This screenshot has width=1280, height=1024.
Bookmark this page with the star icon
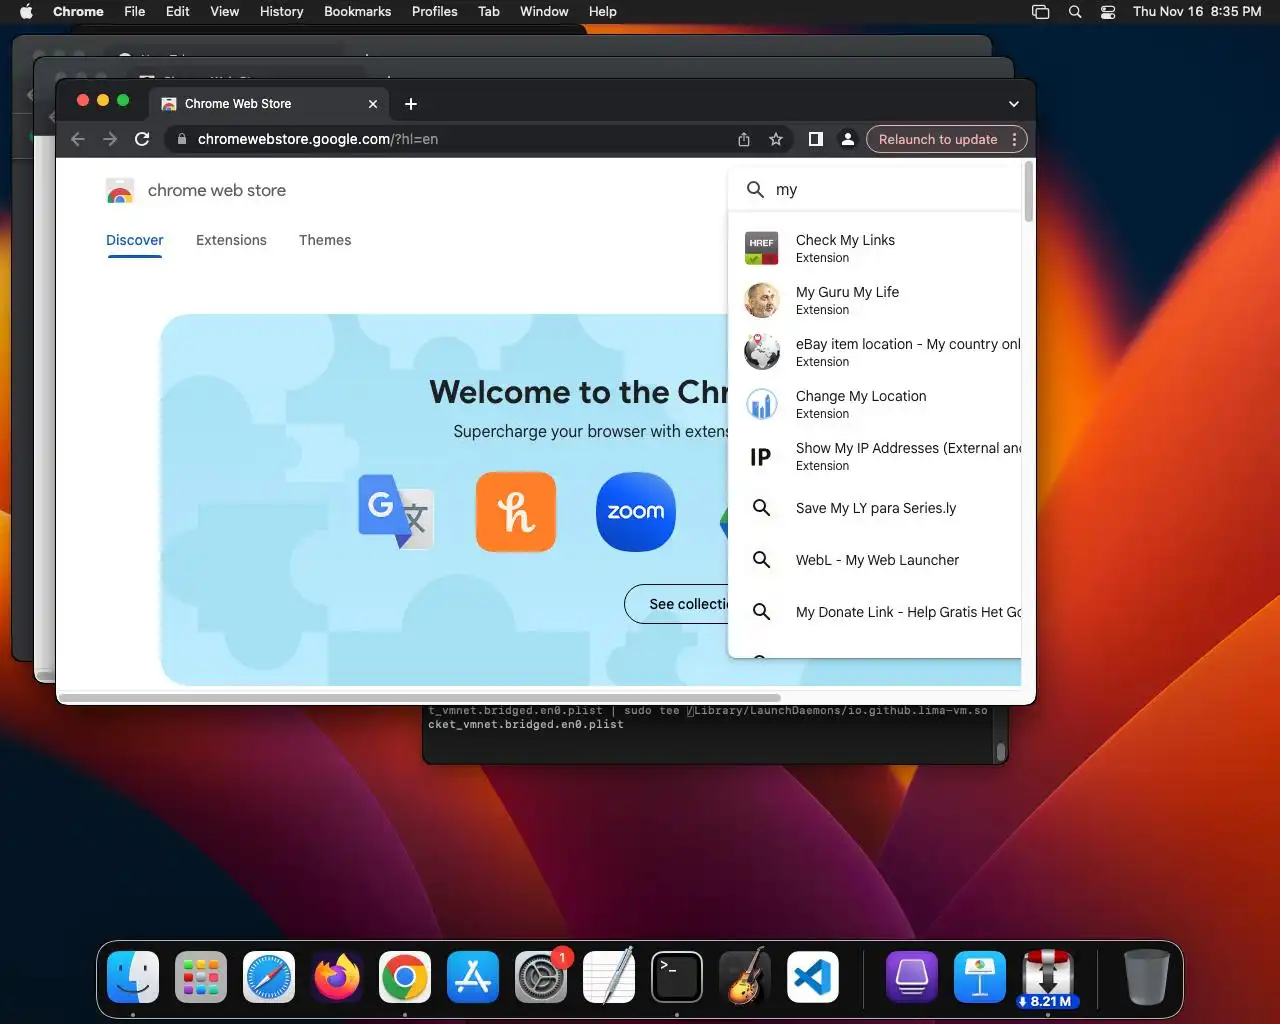[776, 139]
